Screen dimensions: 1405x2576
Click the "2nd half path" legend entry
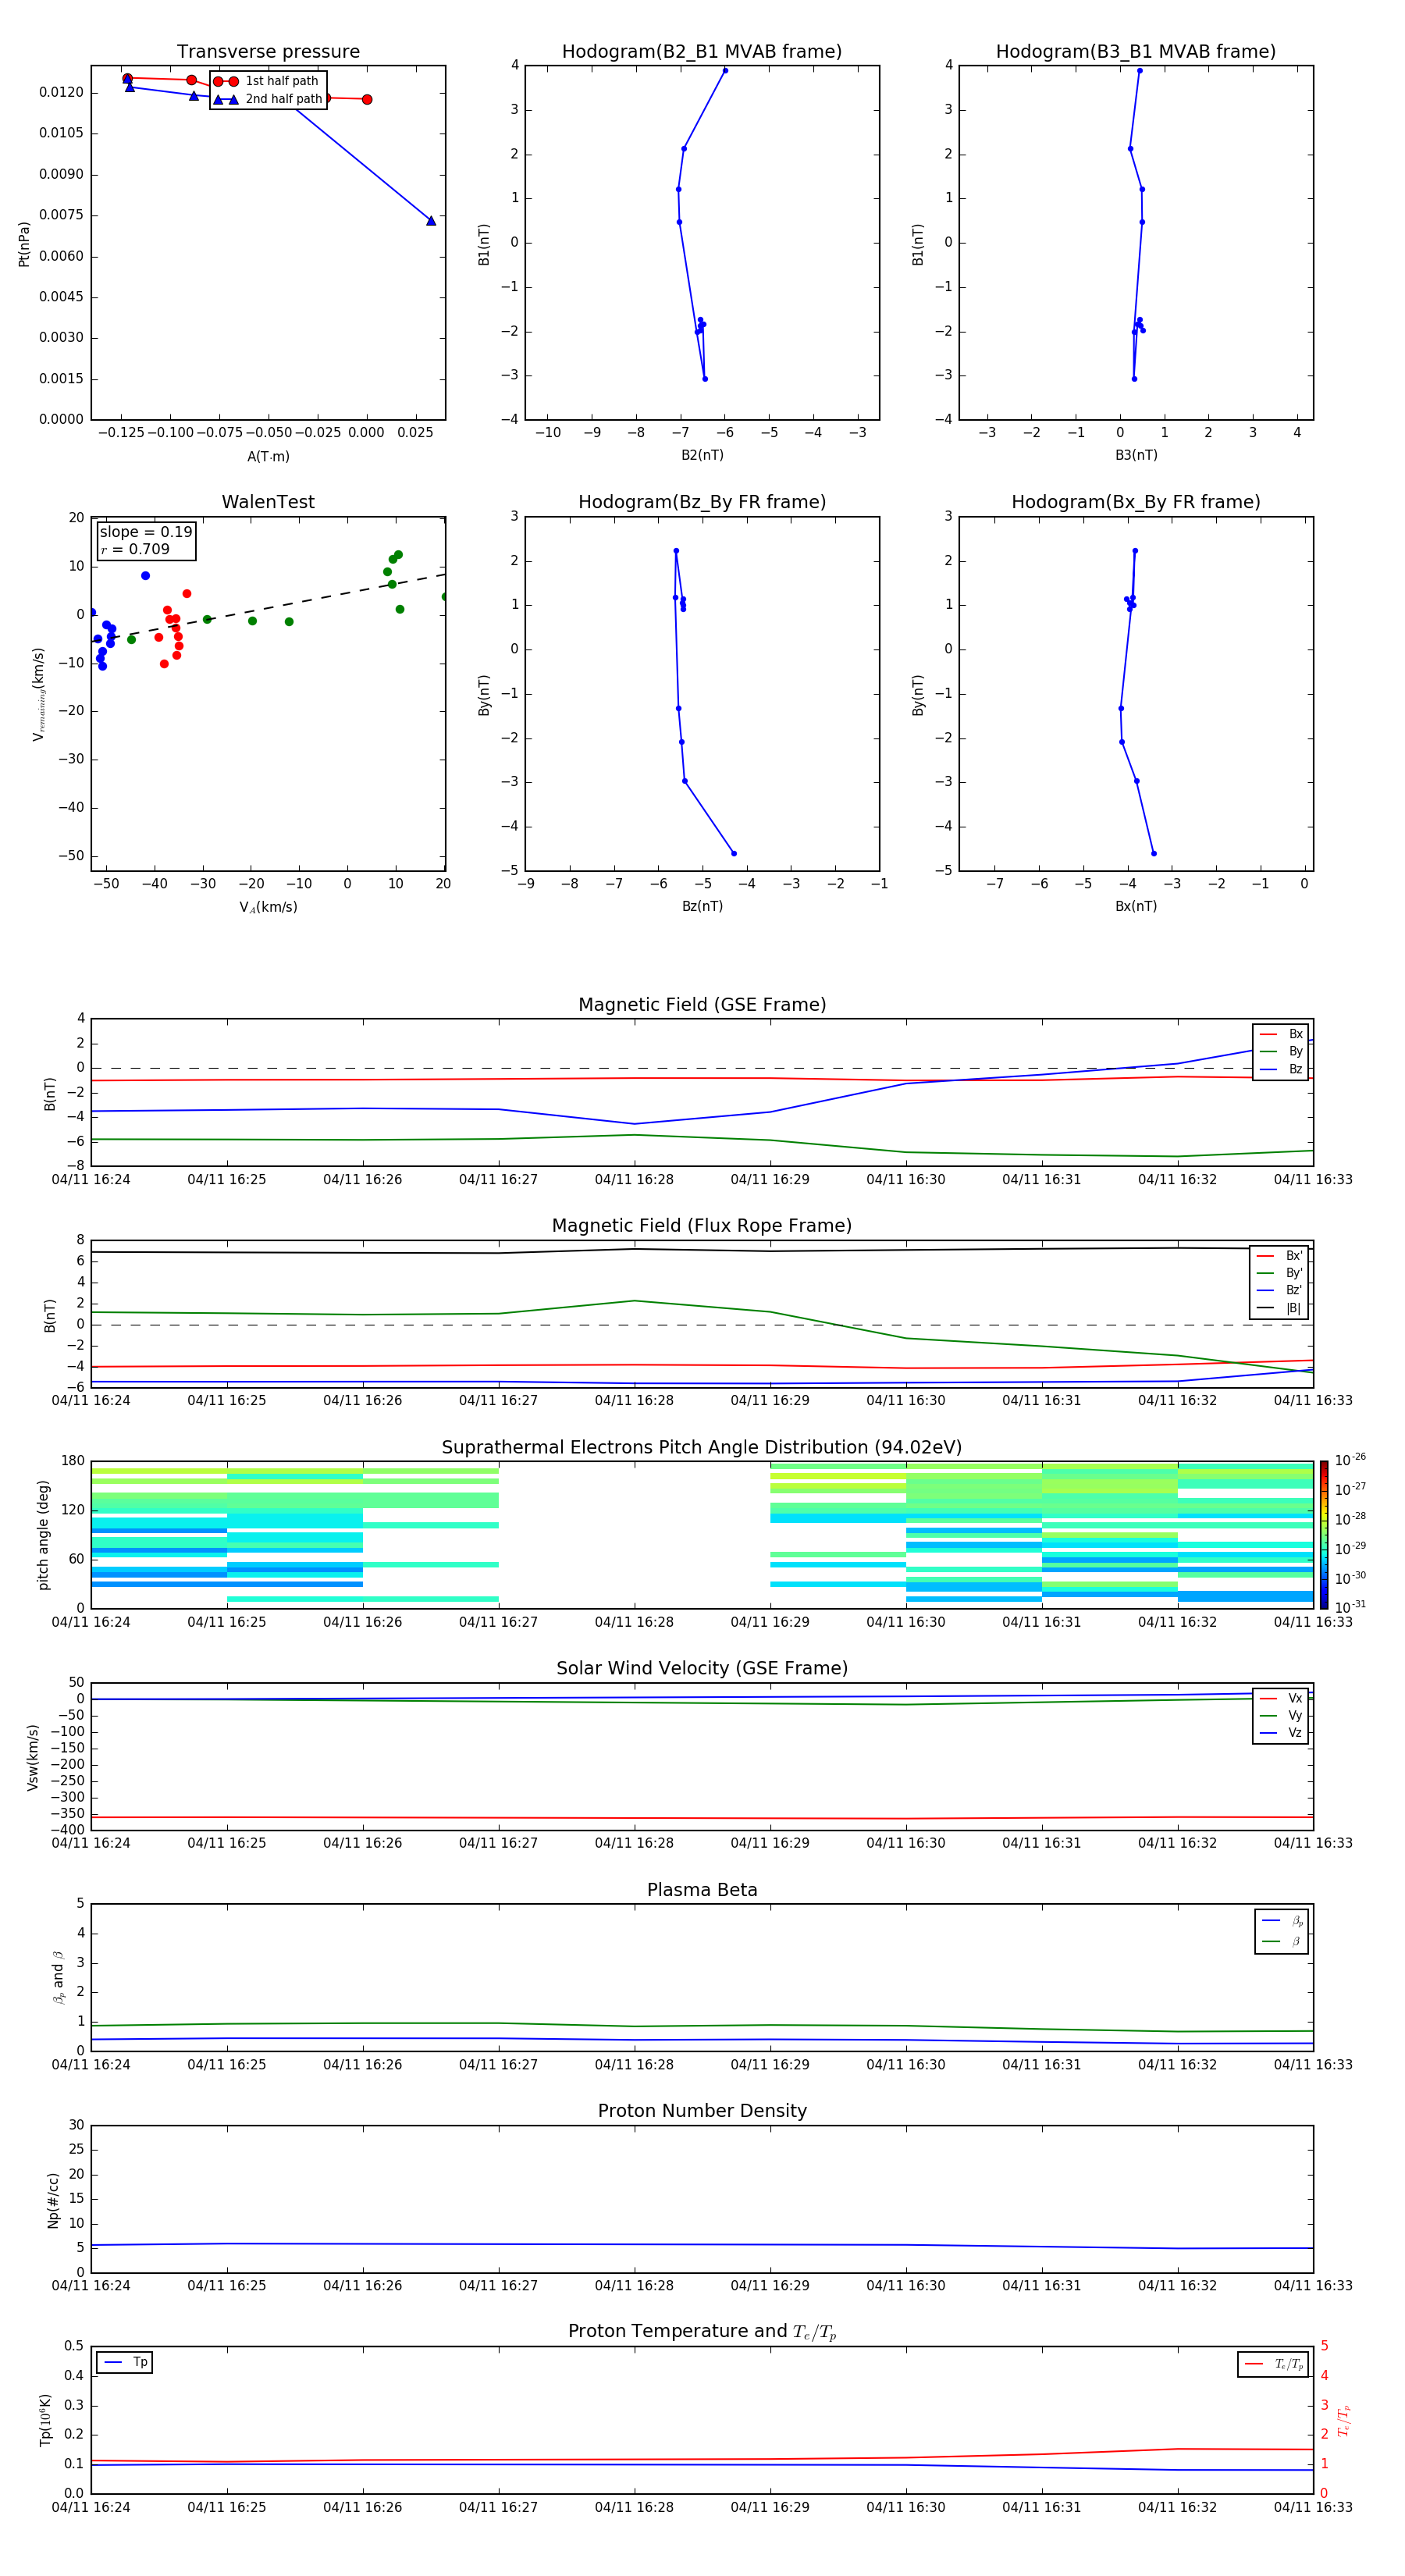267,99
